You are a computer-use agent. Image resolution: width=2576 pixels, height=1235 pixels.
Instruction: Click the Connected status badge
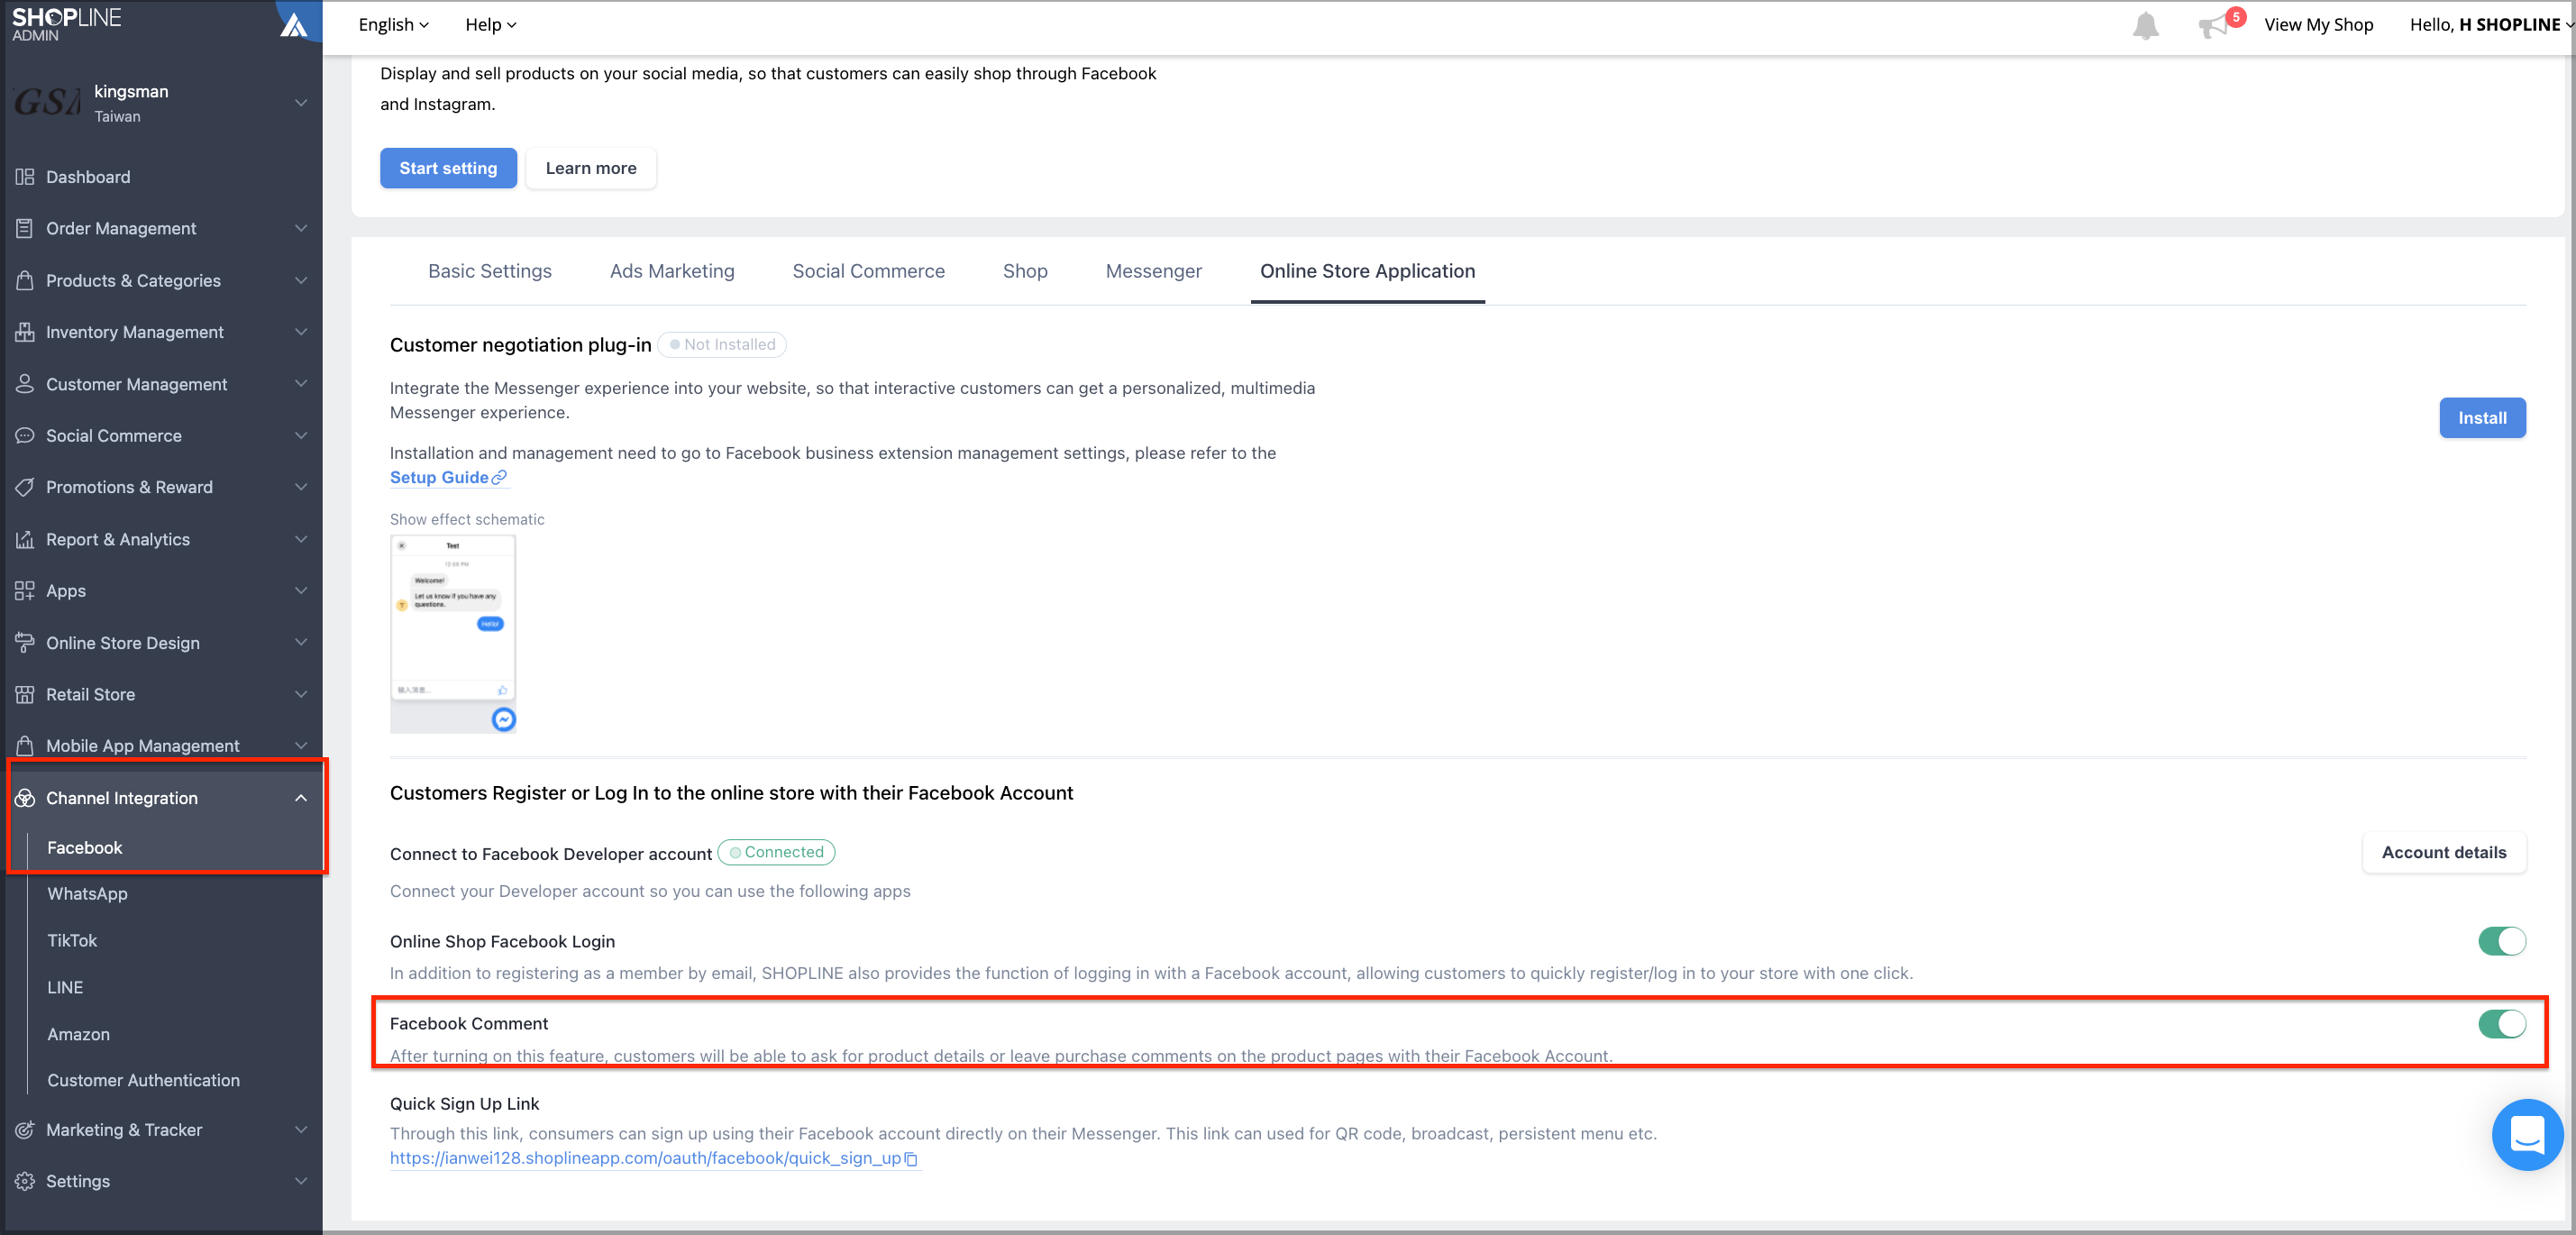click(776, 852)
